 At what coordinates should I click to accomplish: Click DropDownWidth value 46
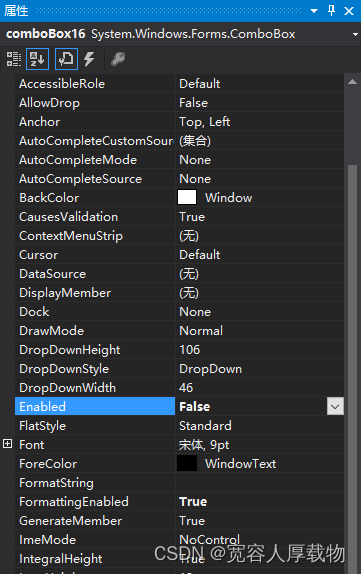coord(186,388)
